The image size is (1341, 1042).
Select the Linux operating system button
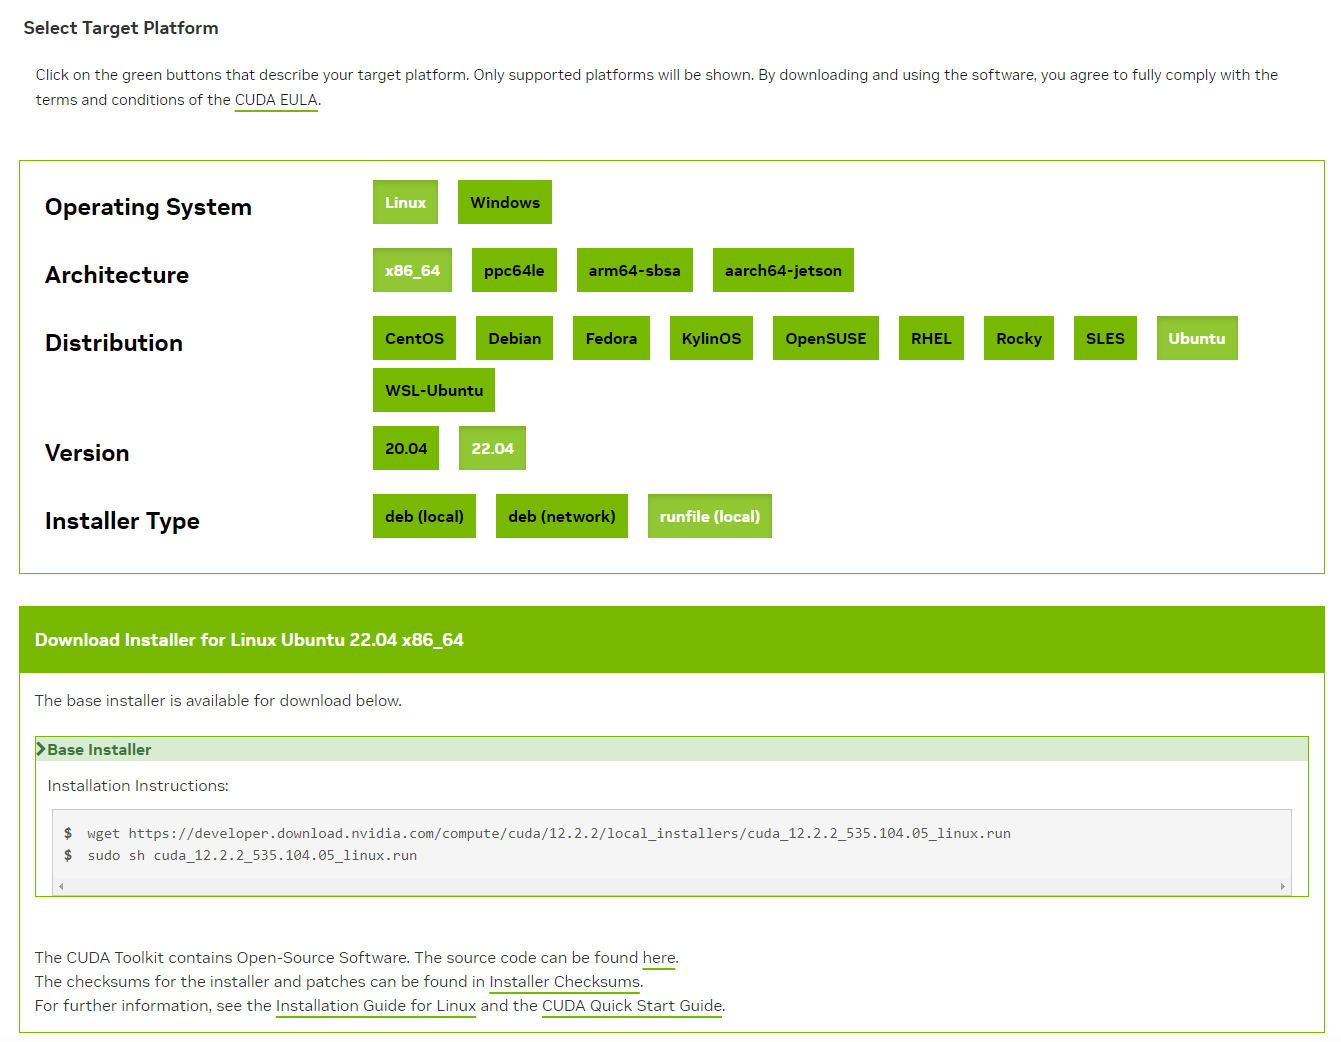pos(405,202)
